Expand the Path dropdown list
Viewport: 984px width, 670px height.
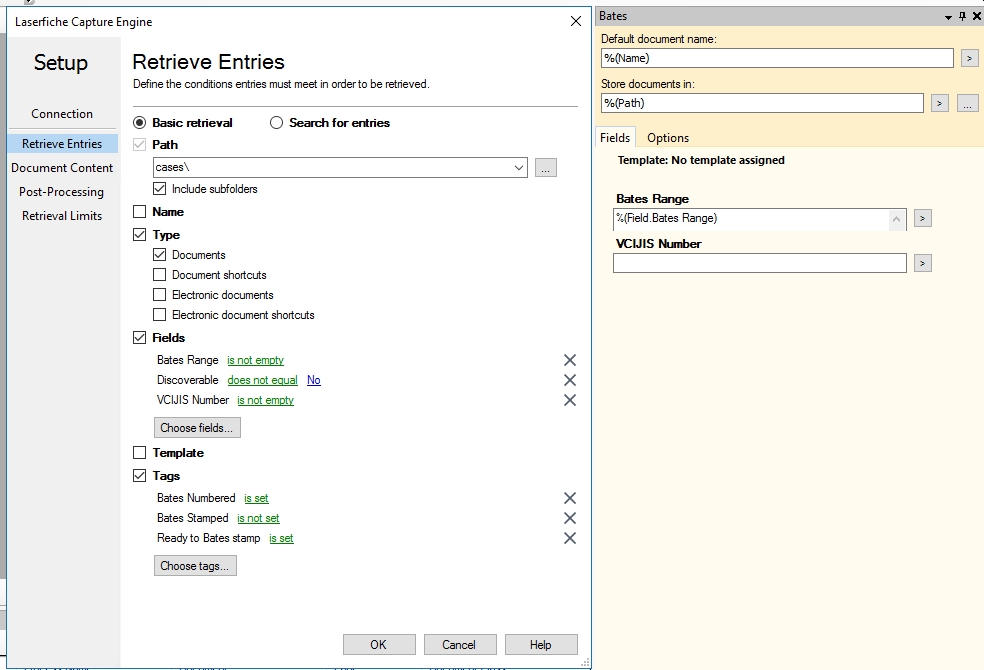coord(518,168)
